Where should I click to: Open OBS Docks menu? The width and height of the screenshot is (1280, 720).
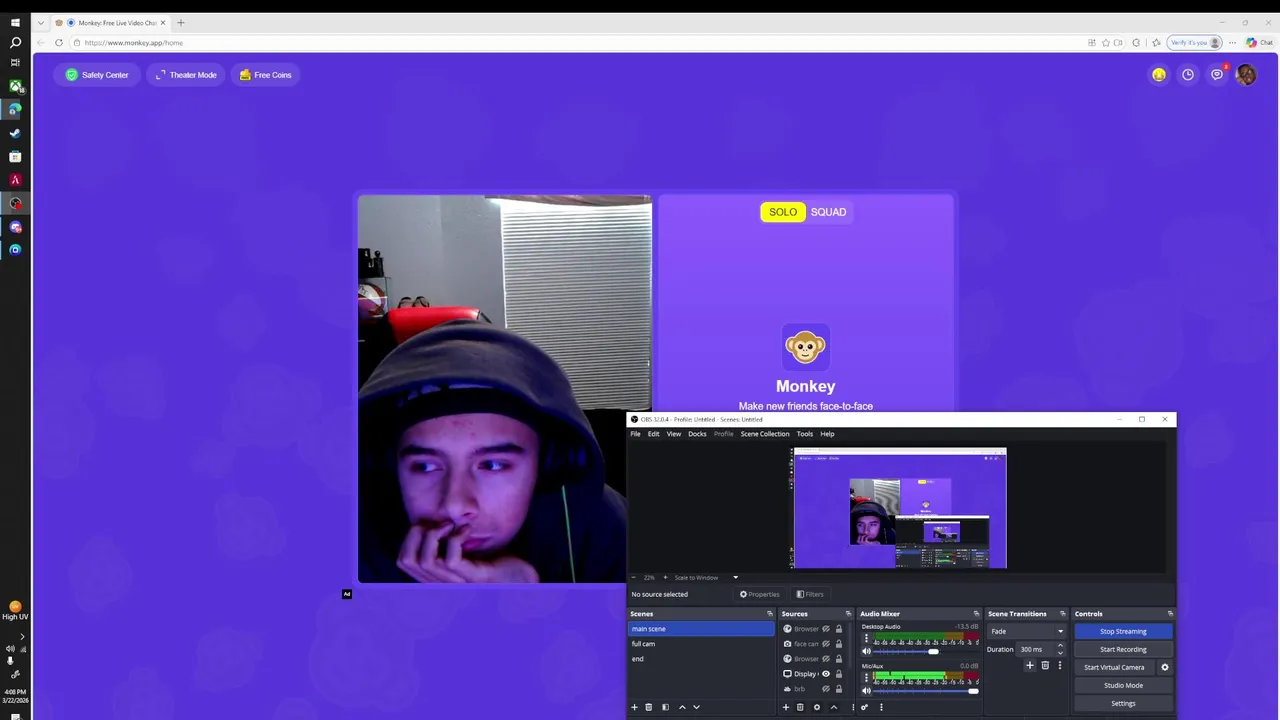(697, 434)
